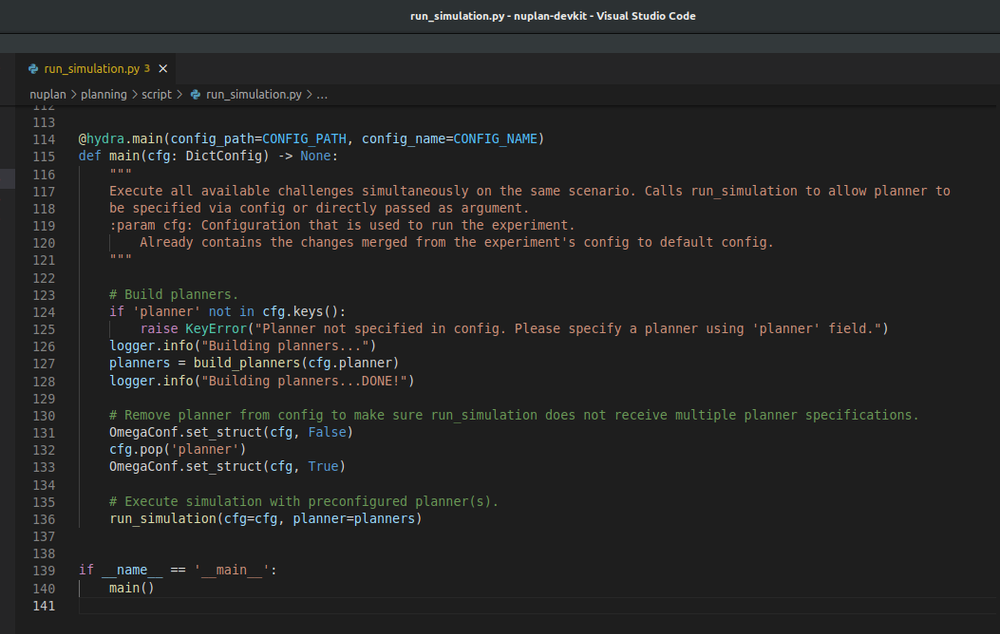Image resolution: width=1000 pixels, height=634 pixels.
Task: Click line number 115 in the gutter
Action: (44, 156)
